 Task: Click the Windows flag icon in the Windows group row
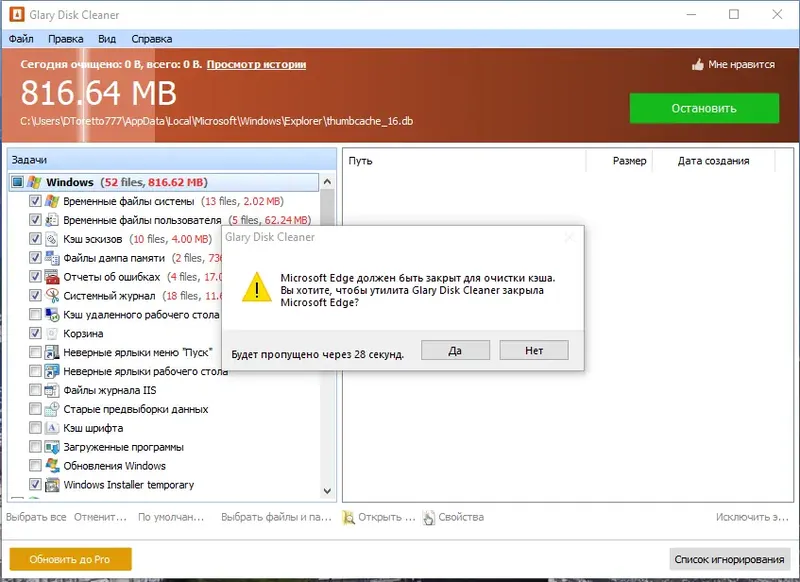coord(34,182)
